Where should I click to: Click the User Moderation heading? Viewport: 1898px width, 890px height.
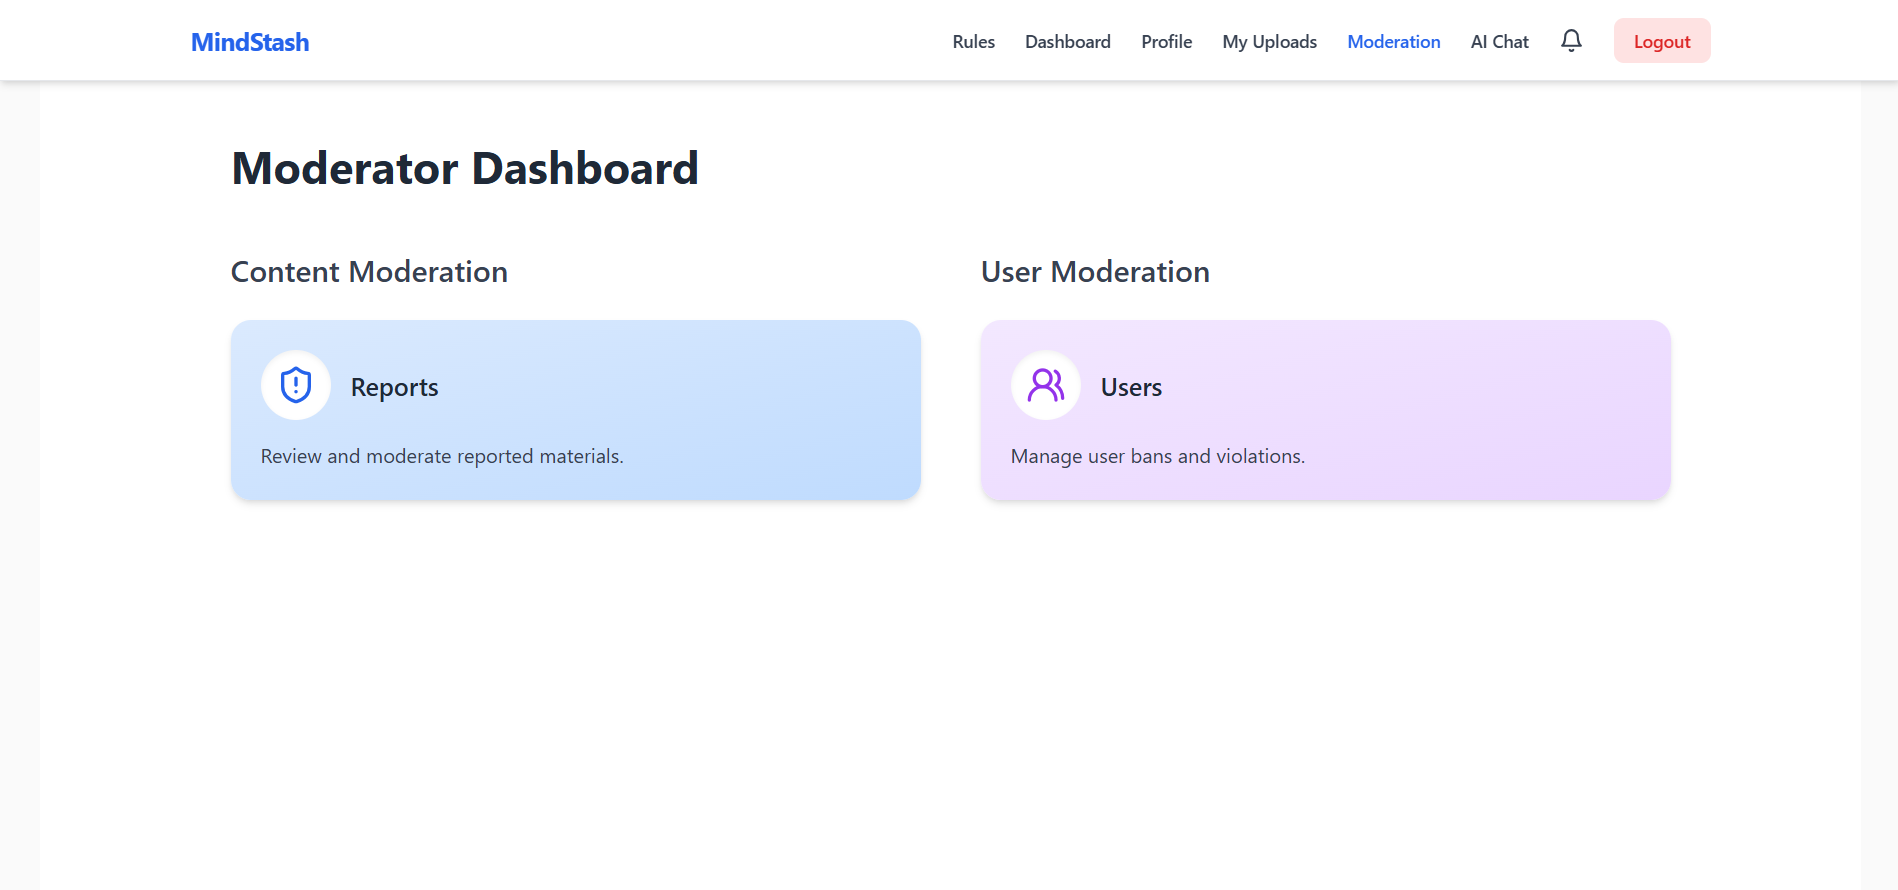pyautogui.click(x=1095, y=272)
